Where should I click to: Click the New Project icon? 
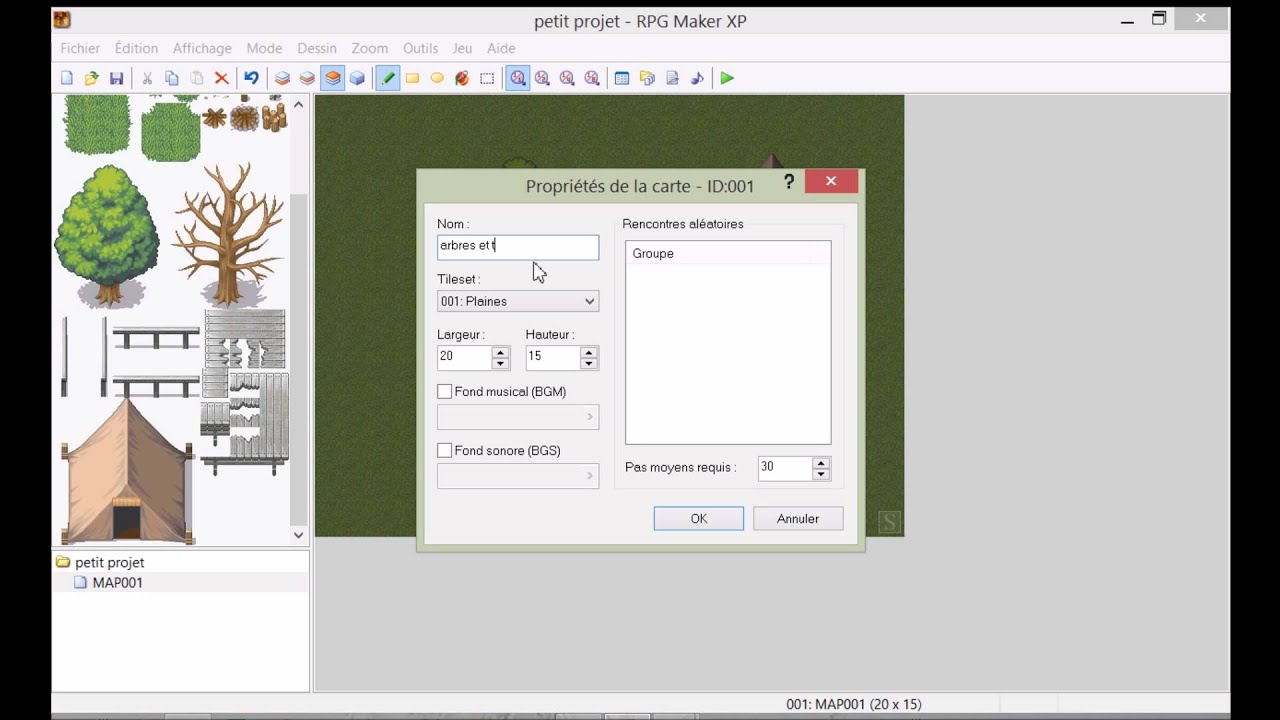pos(67,78)
